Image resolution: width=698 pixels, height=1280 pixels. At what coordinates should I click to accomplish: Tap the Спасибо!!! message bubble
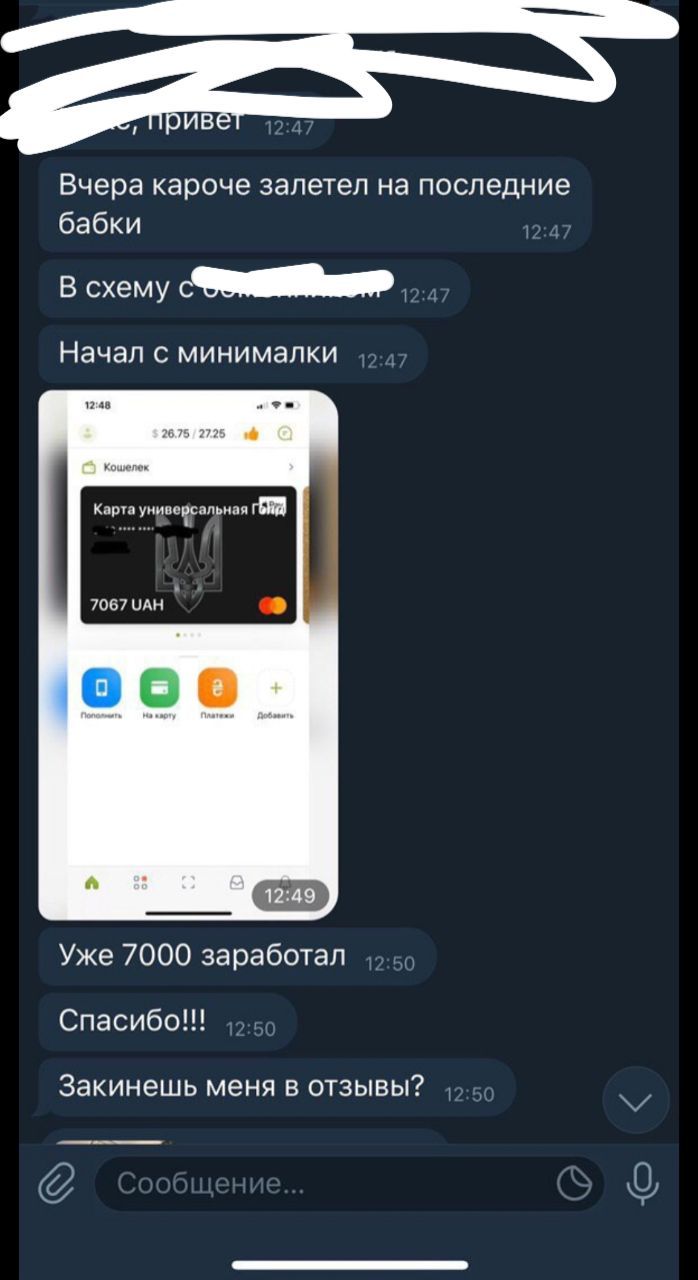click(168, 1022)
